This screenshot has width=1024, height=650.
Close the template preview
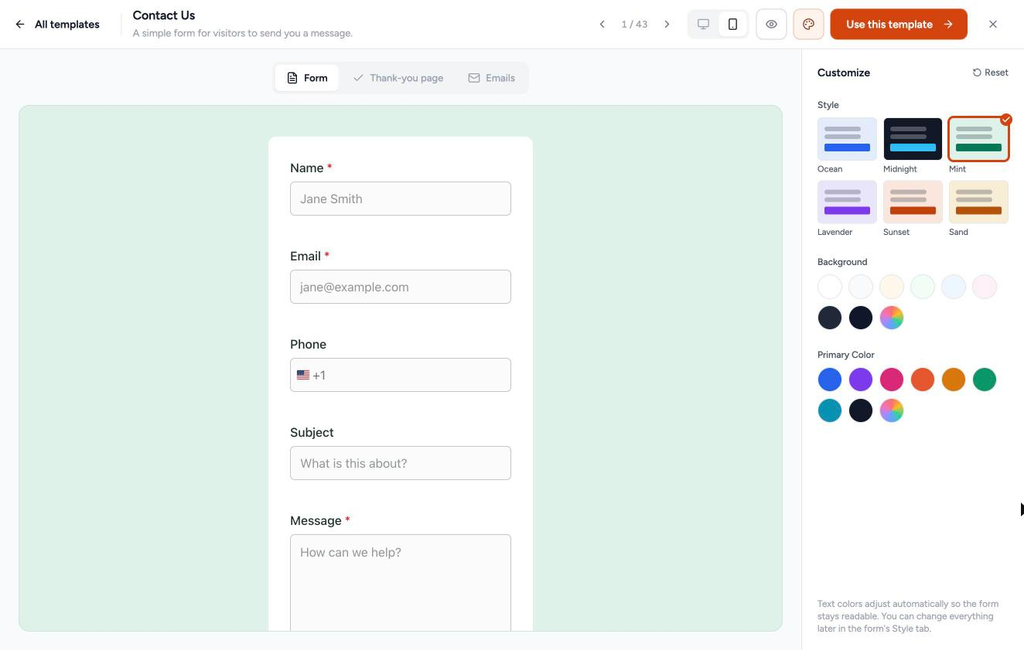coord(993,24)
